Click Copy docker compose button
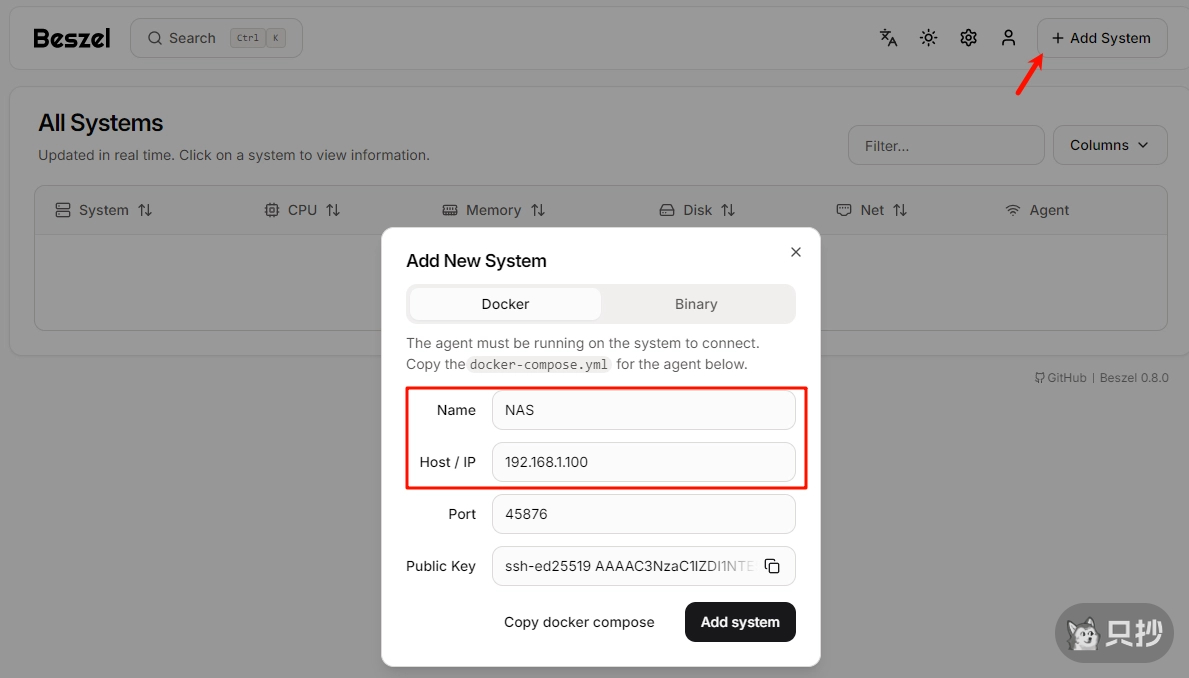 [x=579, y=622]
